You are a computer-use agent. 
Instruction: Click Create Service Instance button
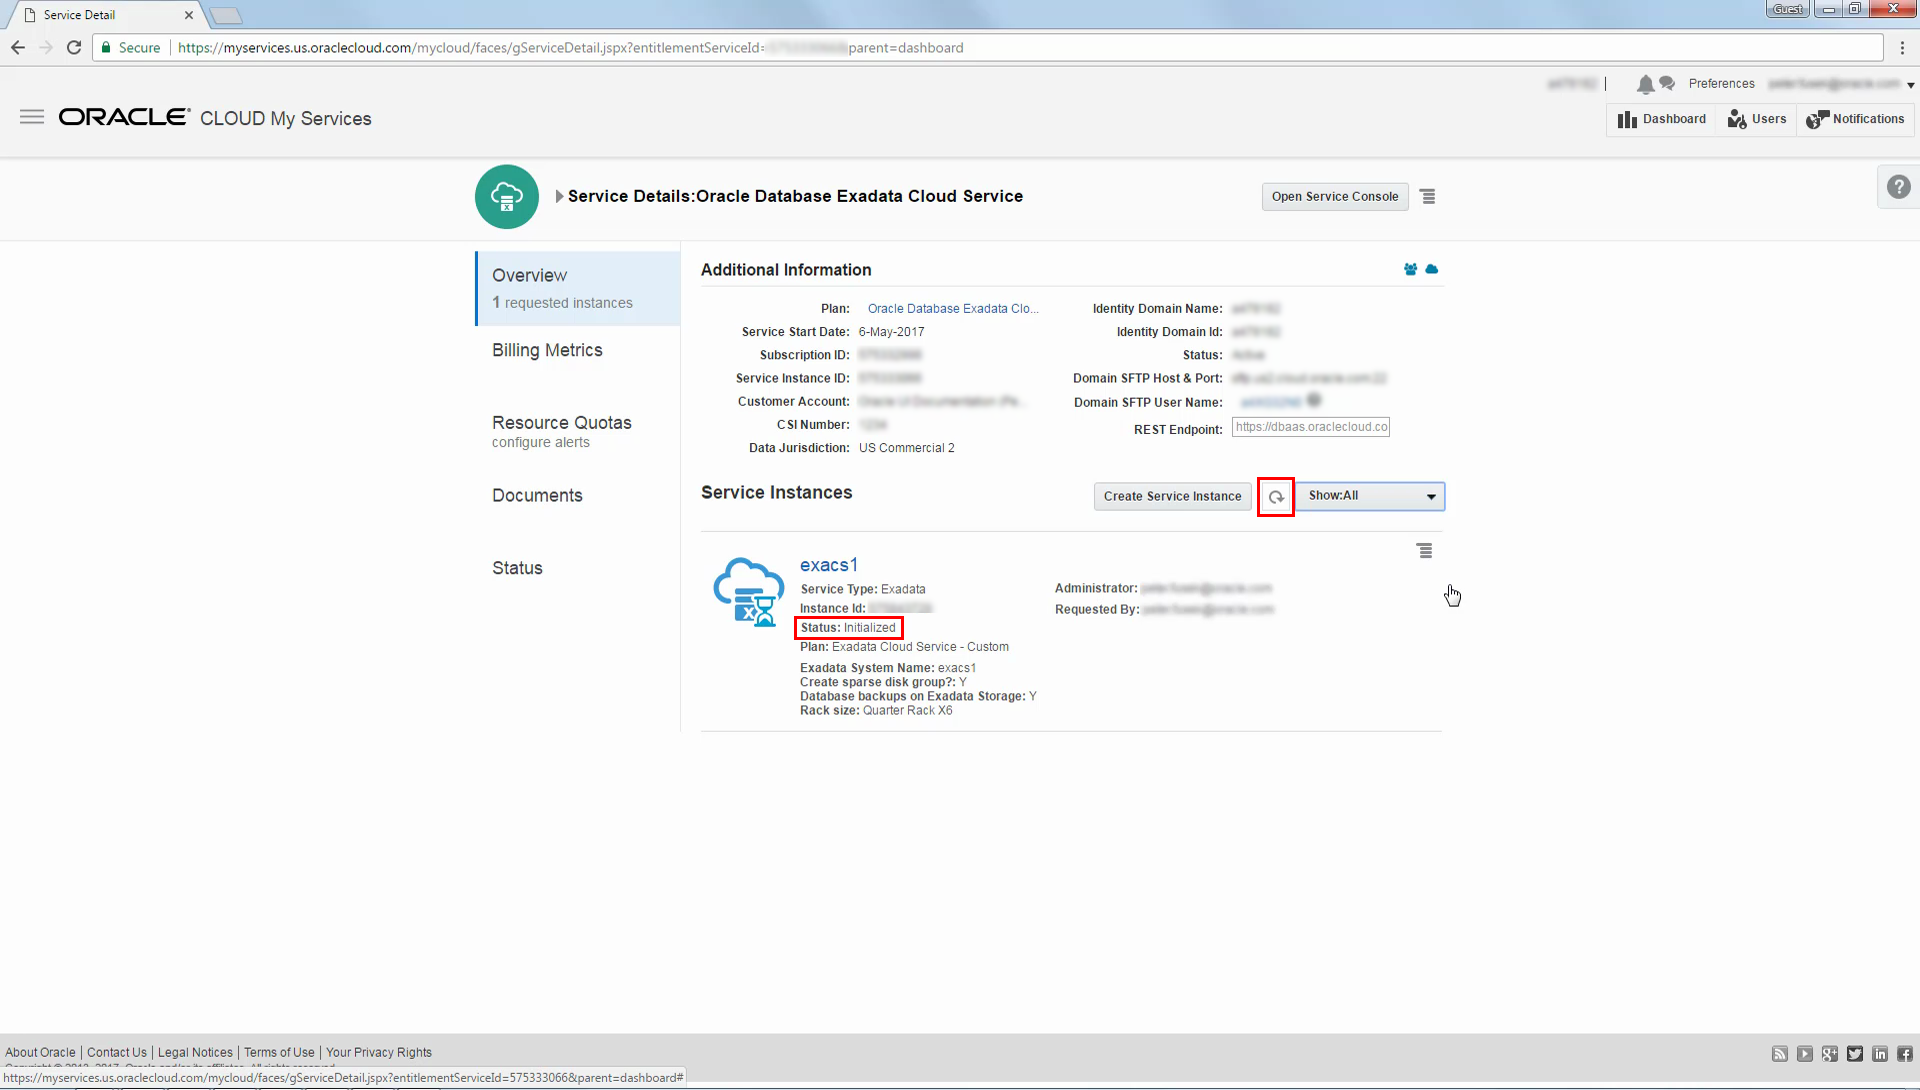(x=1172, y=496)
